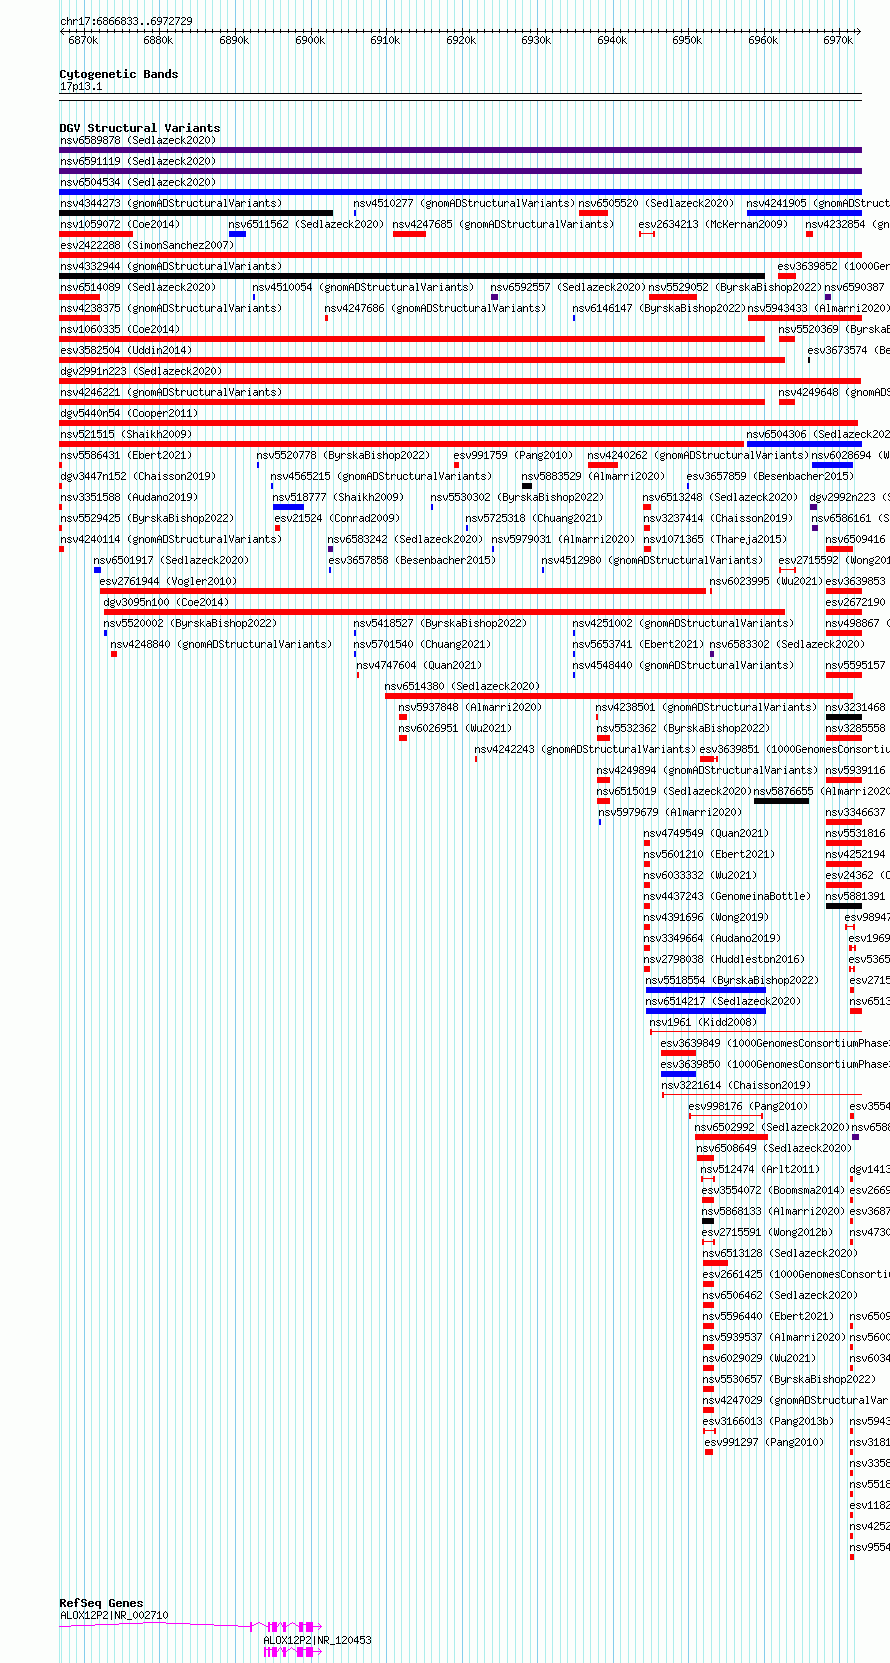Click the 17p13.1 band label
The image size is (890, 1663).
[x=81, y=87]
